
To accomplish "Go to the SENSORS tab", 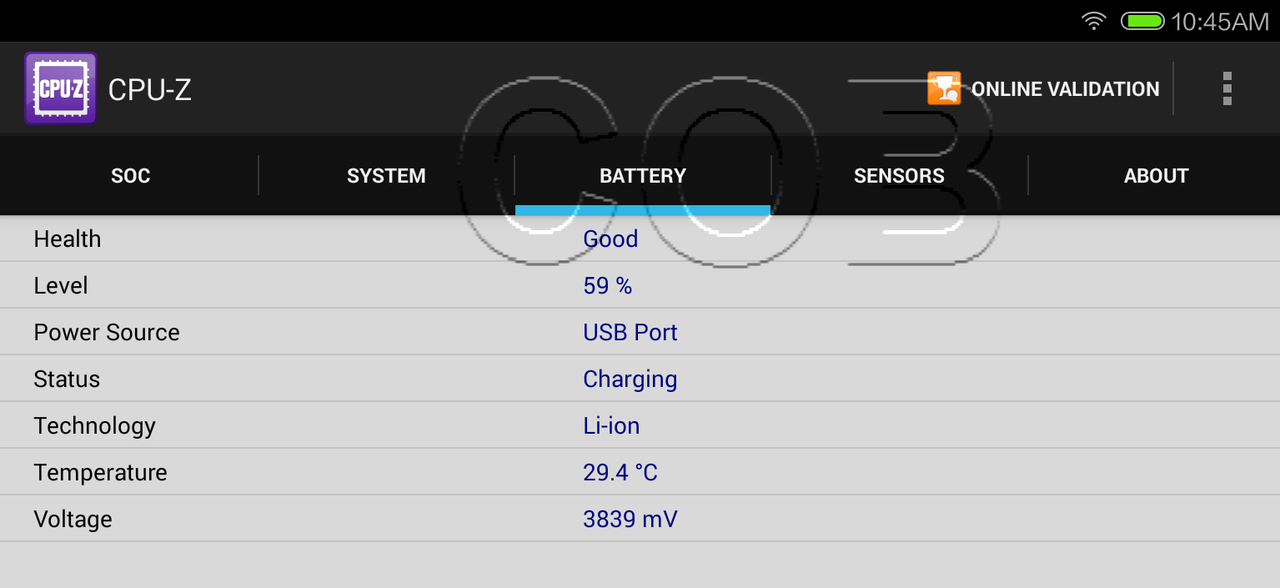I will coord(899,176).
